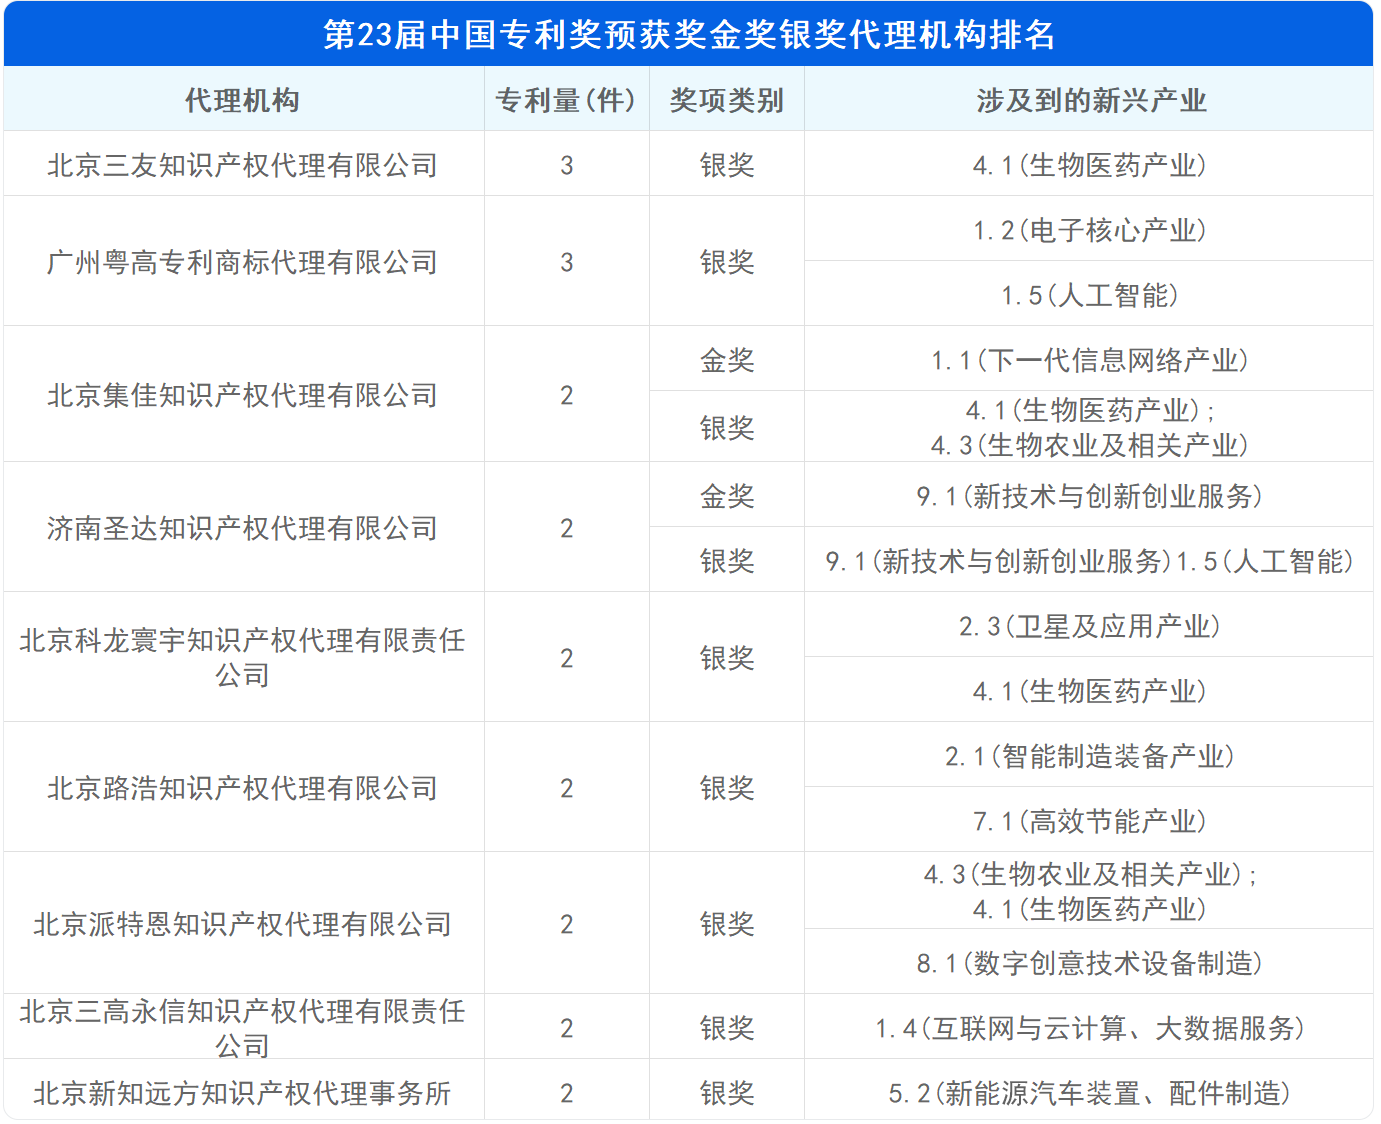Click patent count 2 in 济南圣达 row

567,527
